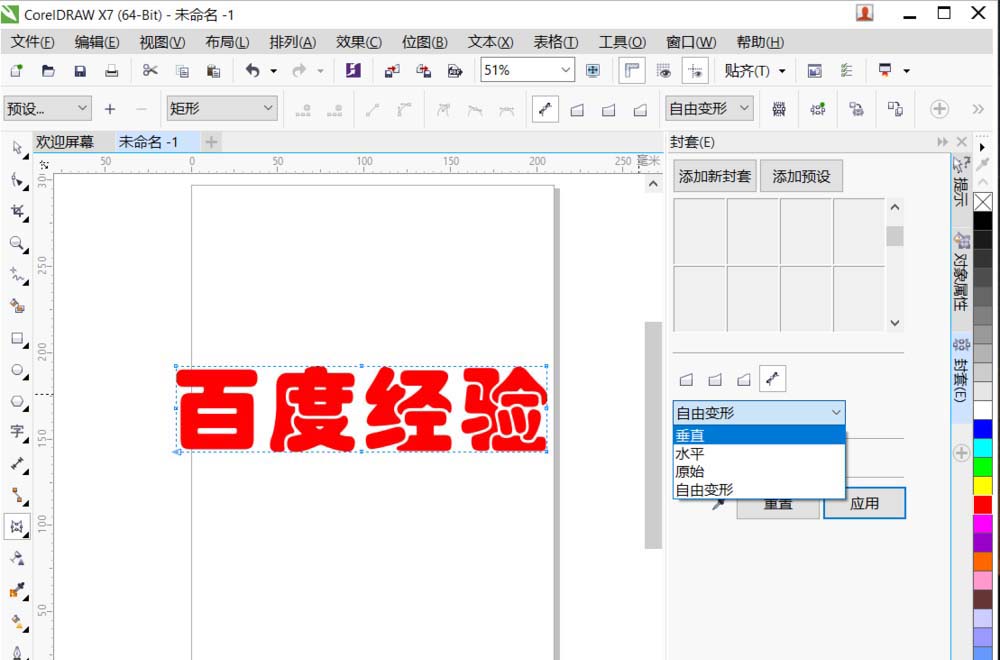
Task: Undo the last action
Action: pyautogui.click(x=253, y=70)
